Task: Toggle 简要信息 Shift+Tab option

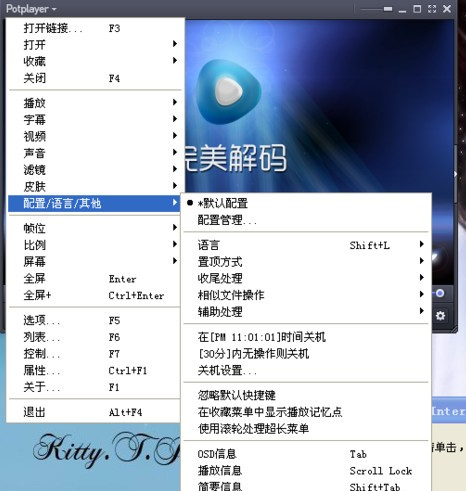Action: coord(306,485)
